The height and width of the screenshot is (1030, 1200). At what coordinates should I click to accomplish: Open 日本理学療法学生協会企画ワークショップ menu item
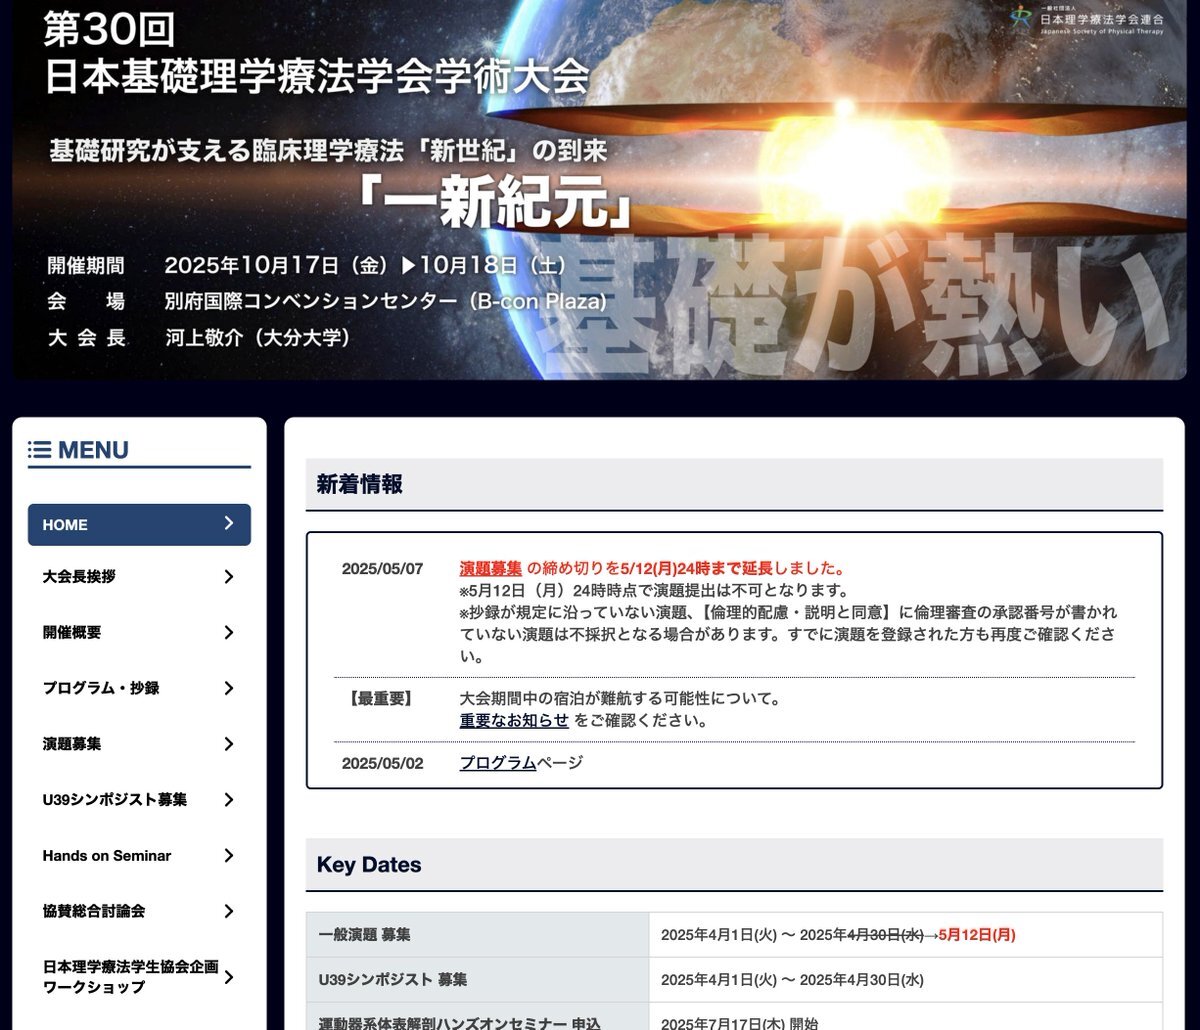pos(139,977)
